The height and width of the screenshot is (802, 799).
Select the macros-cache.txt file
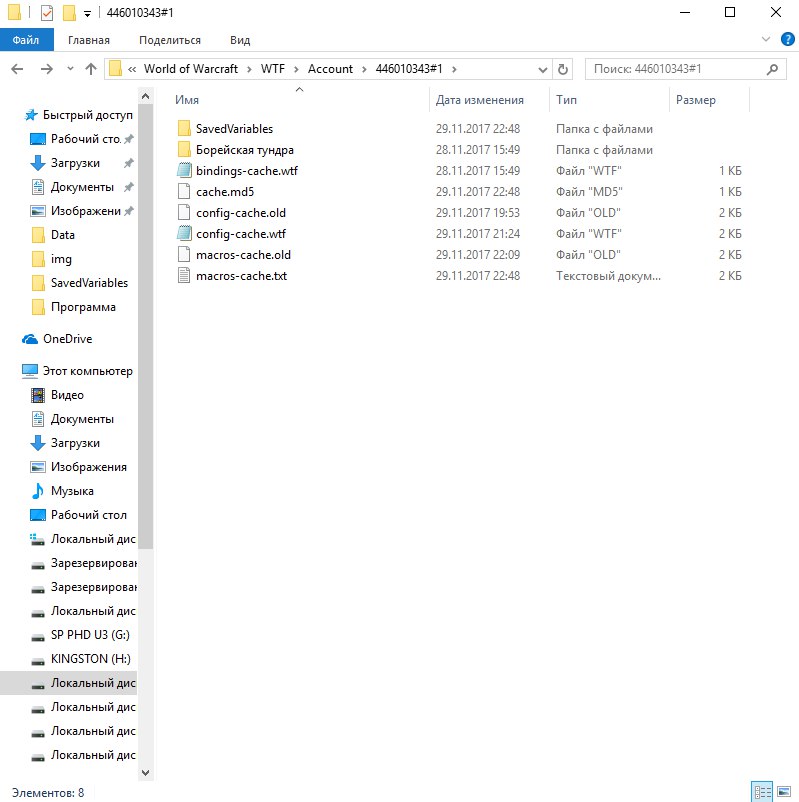point(241,276)
